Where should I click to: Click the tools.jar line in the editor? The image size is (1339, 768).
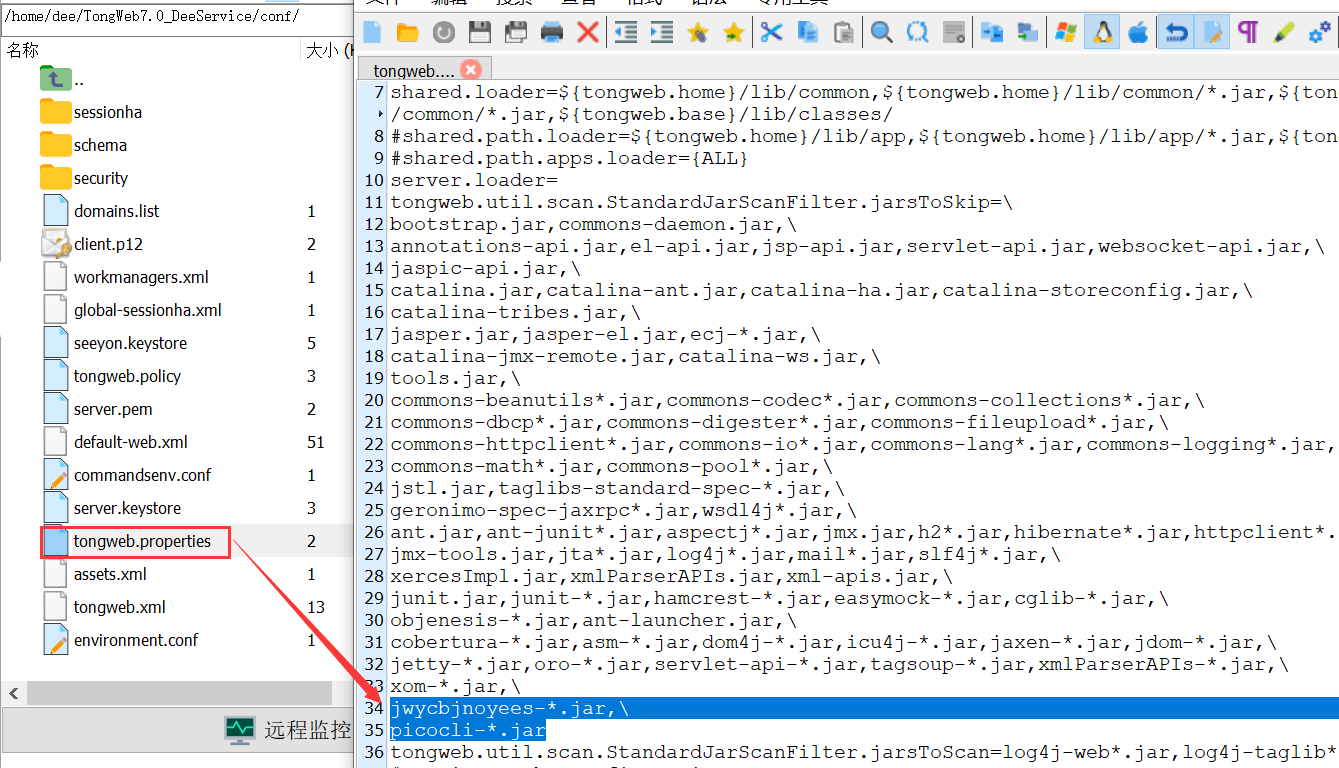coord(455,378)
